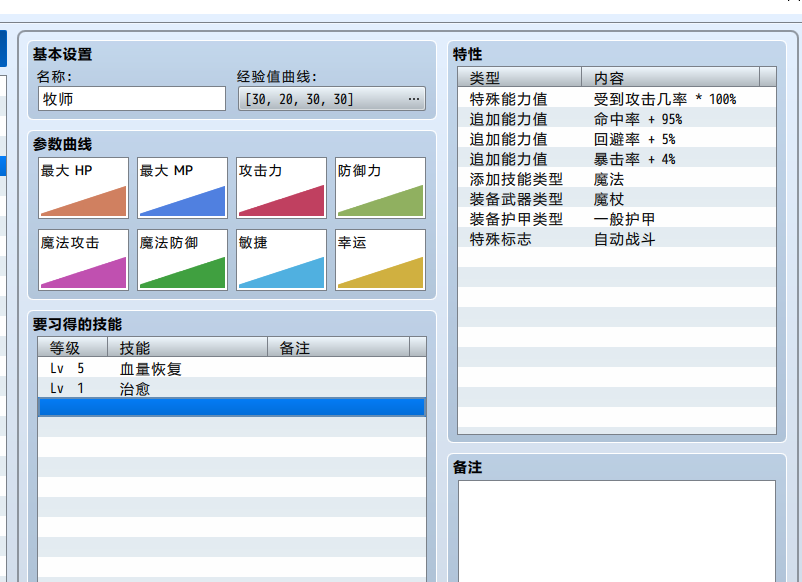Select the 回避率 + 5% trait row

tap(617, 139)
